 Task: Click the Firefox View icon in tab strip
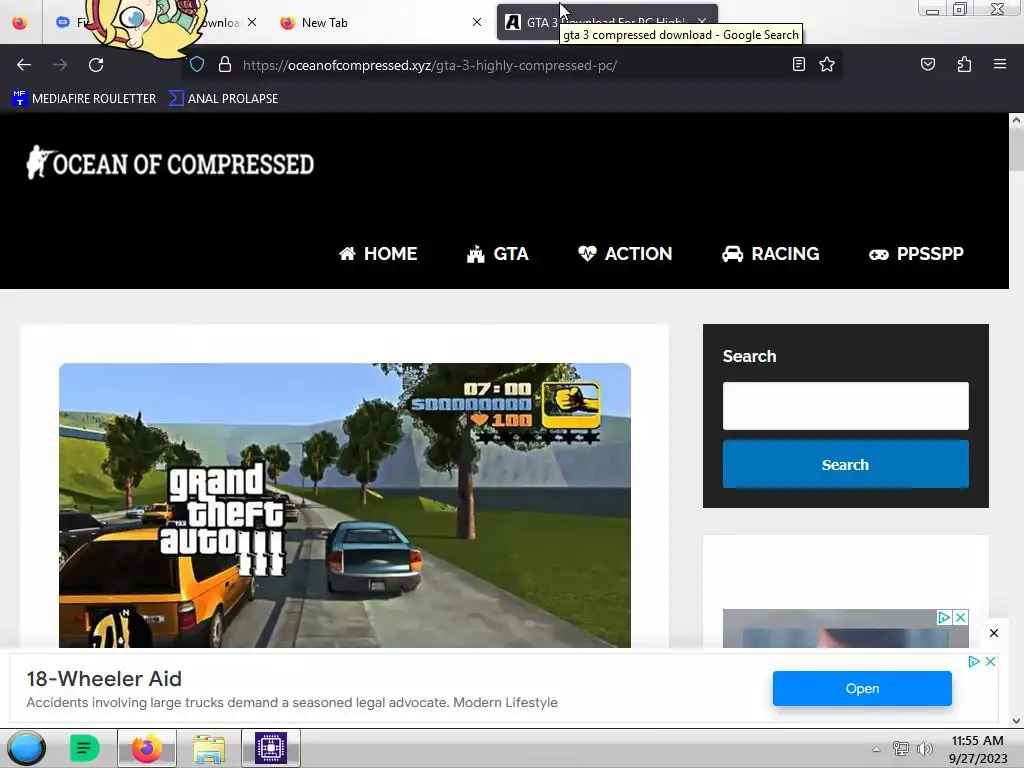[x=20, y=23]
